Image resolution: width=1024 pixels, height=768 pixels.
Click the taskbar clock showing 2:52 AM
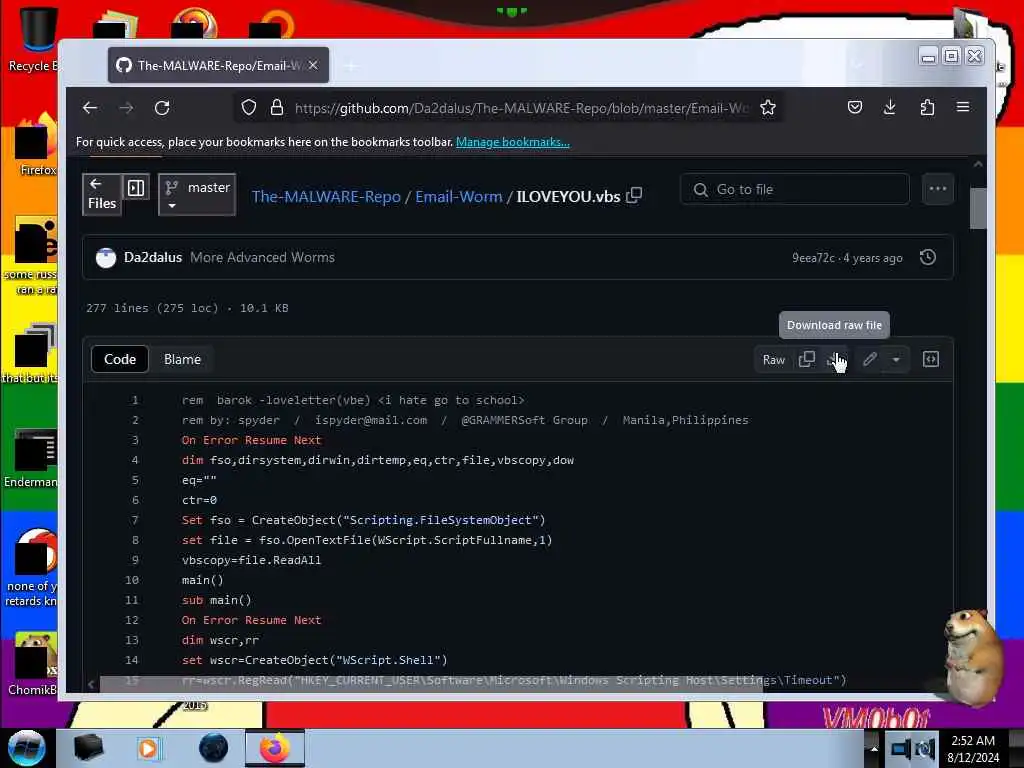point(973,749)
